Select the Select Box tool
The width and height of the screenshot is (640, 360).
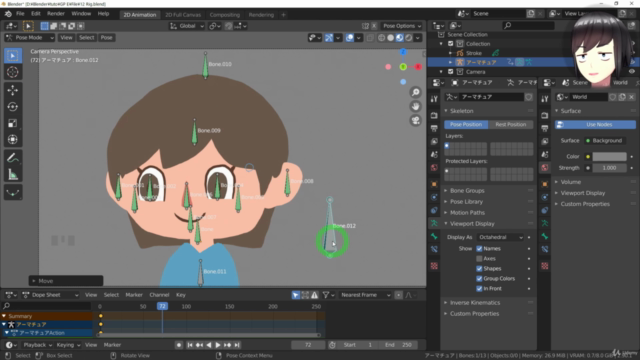click(x=13, y=56)
